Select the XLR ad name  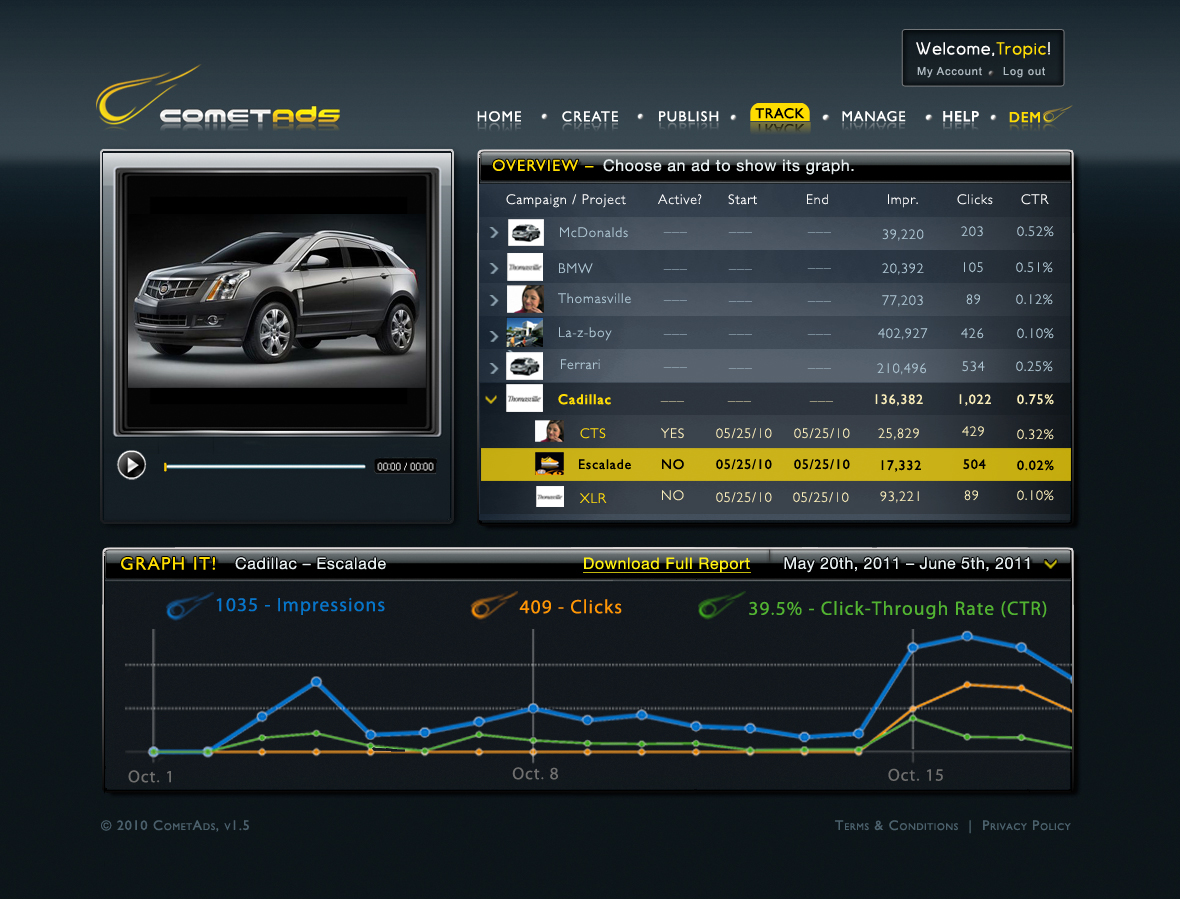(593, 498)
